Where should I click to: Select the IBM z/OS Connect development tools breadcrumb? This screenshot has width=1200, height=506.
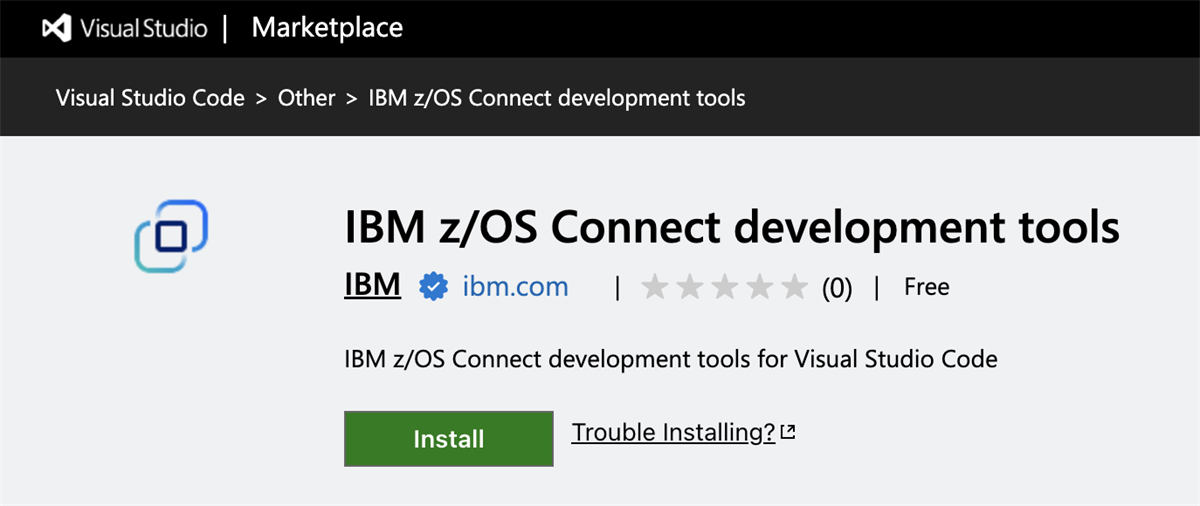(557, 98)
